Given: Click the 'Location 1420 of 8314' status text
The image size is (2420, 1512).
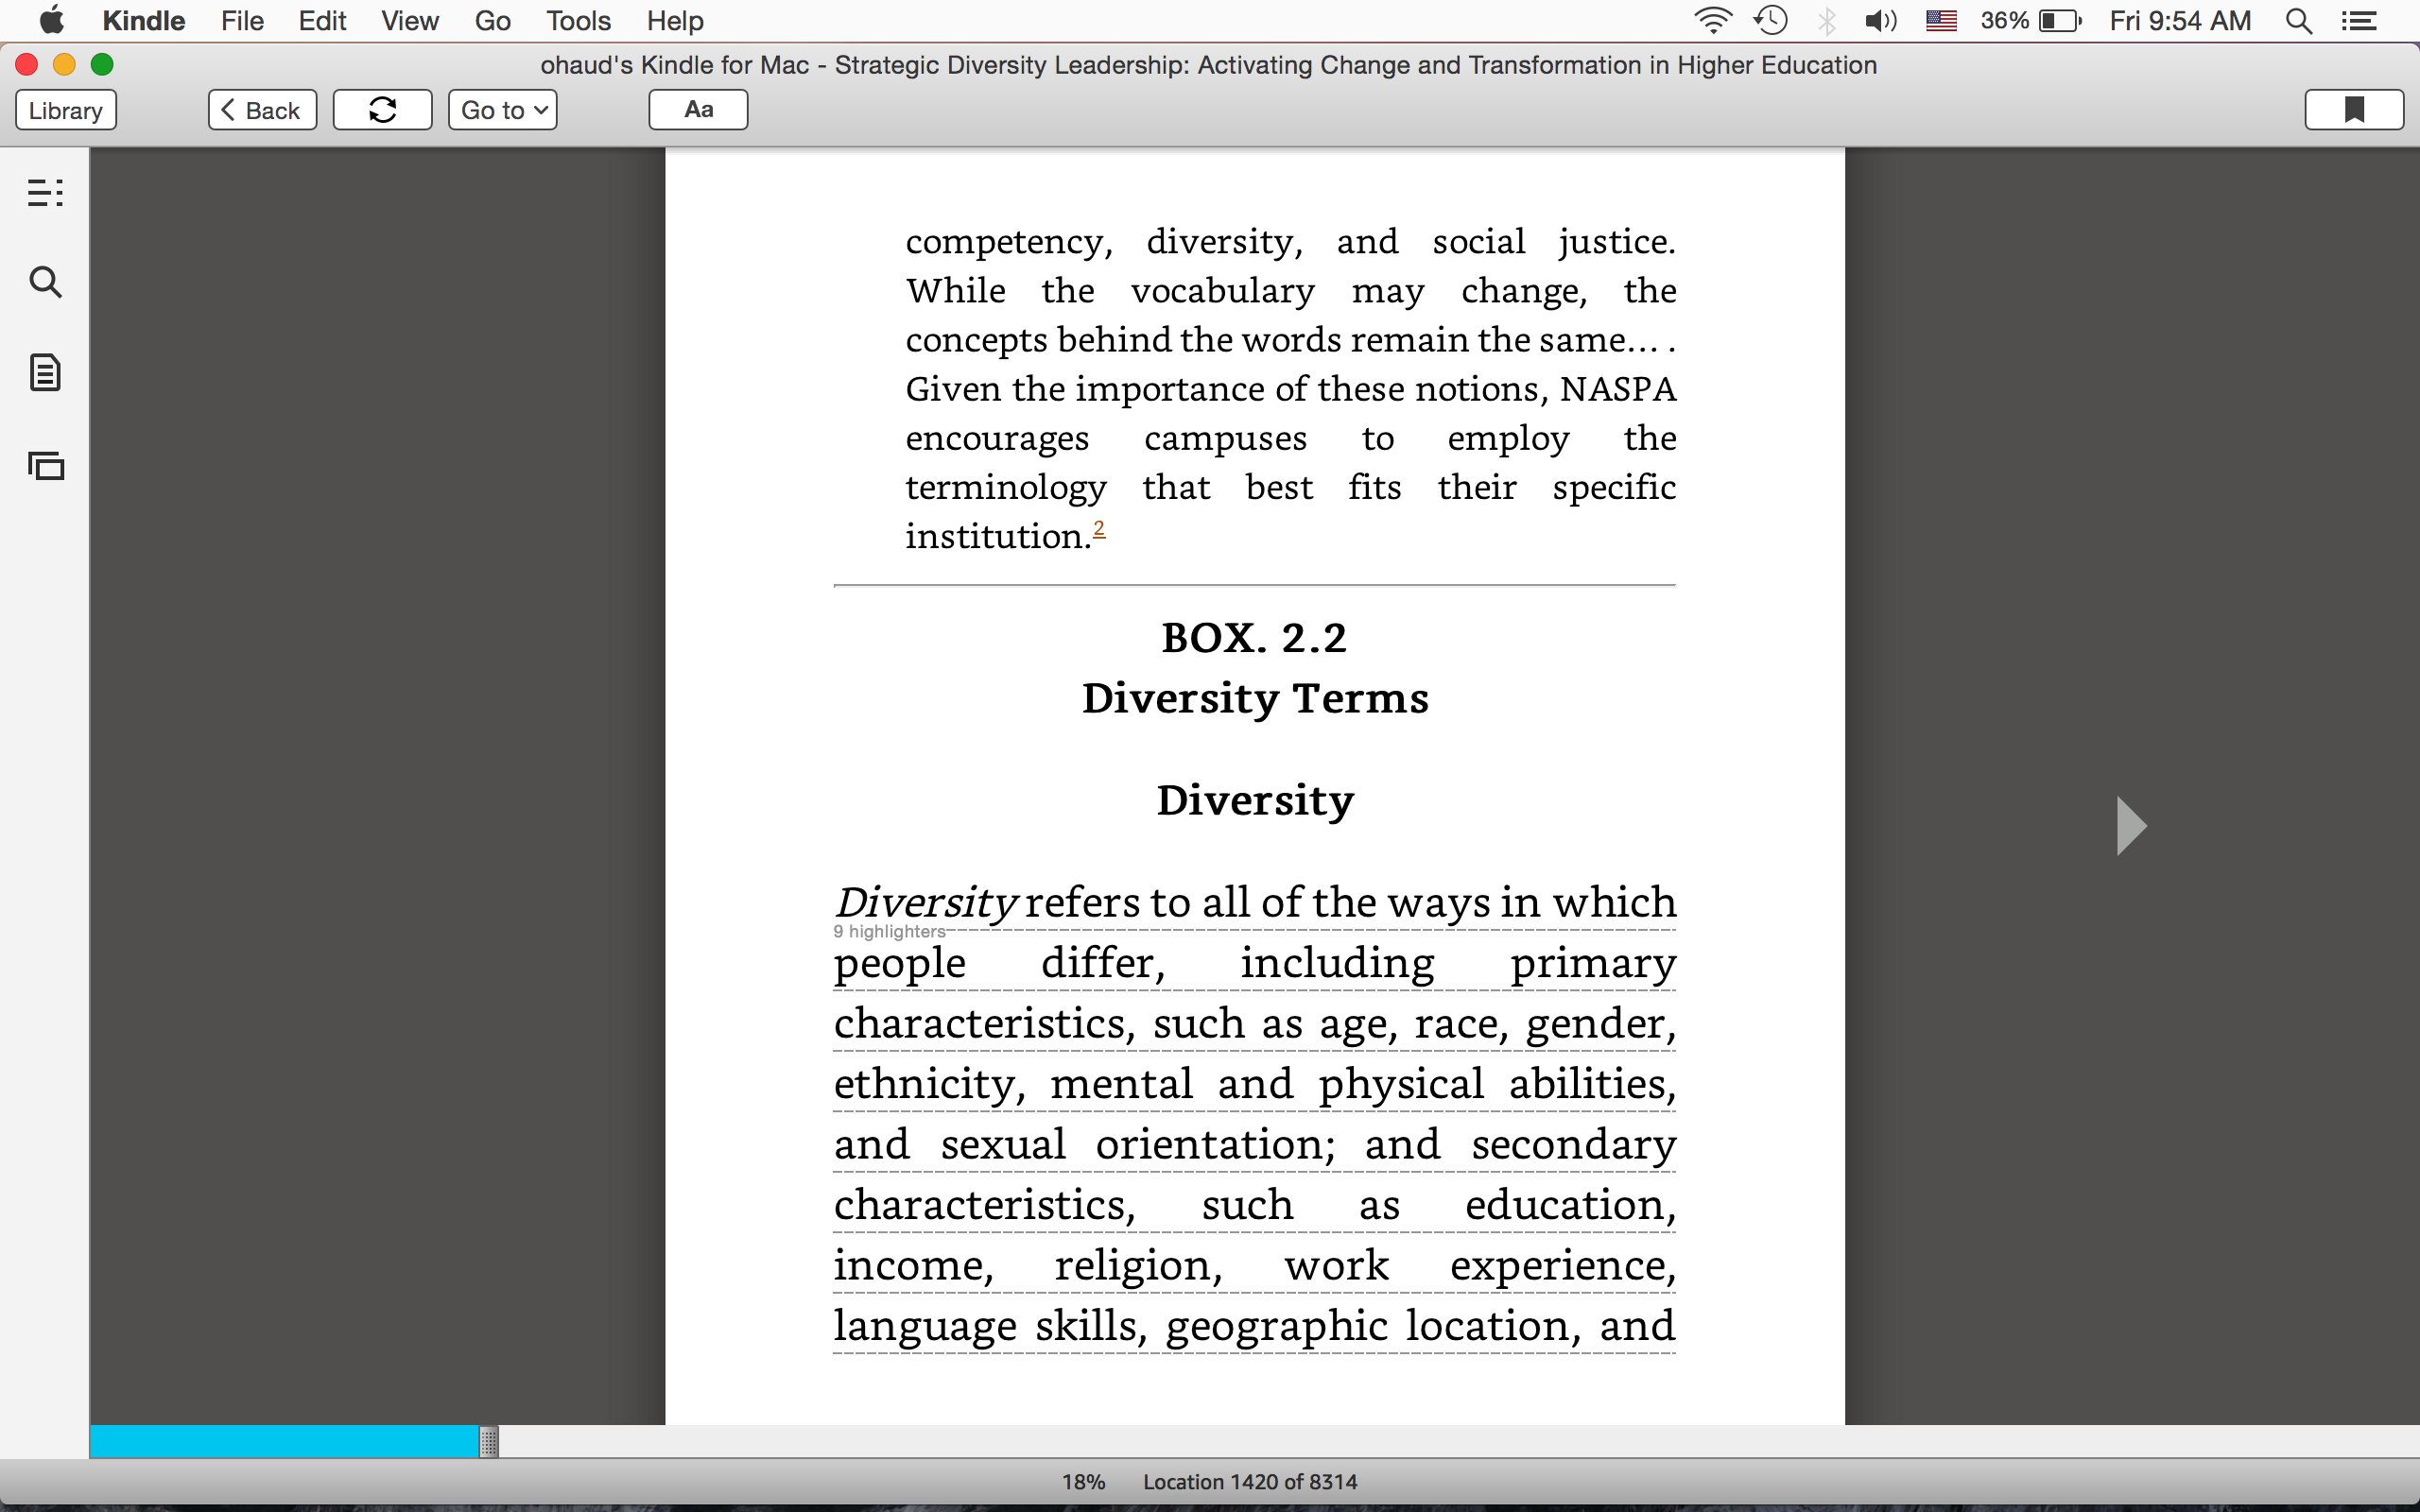Looking at the screenshot, I should [x=1250, y=1482].
